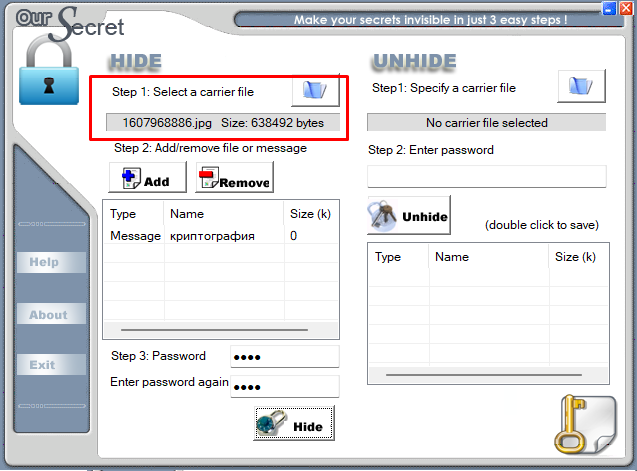The image size is (637, 471).
Task: Click the Add file button
Action: coord(147,178)
